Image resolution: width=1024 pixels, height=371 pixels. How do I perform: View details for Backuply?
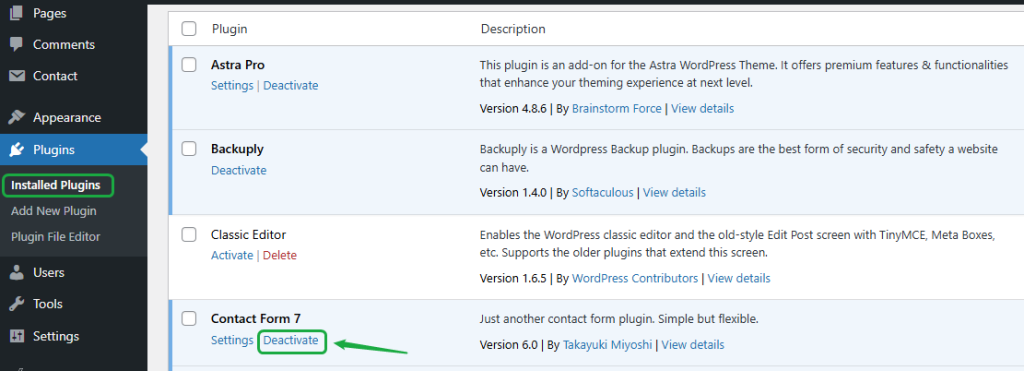click(675, 193)
